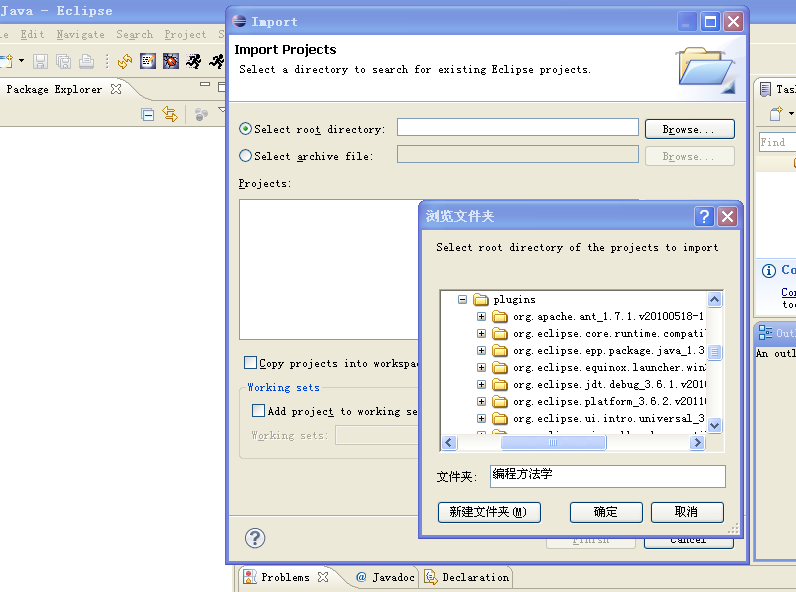Close the Problems tab
The width and height of the screenshot is (796, 592).
tap(323, 577)
